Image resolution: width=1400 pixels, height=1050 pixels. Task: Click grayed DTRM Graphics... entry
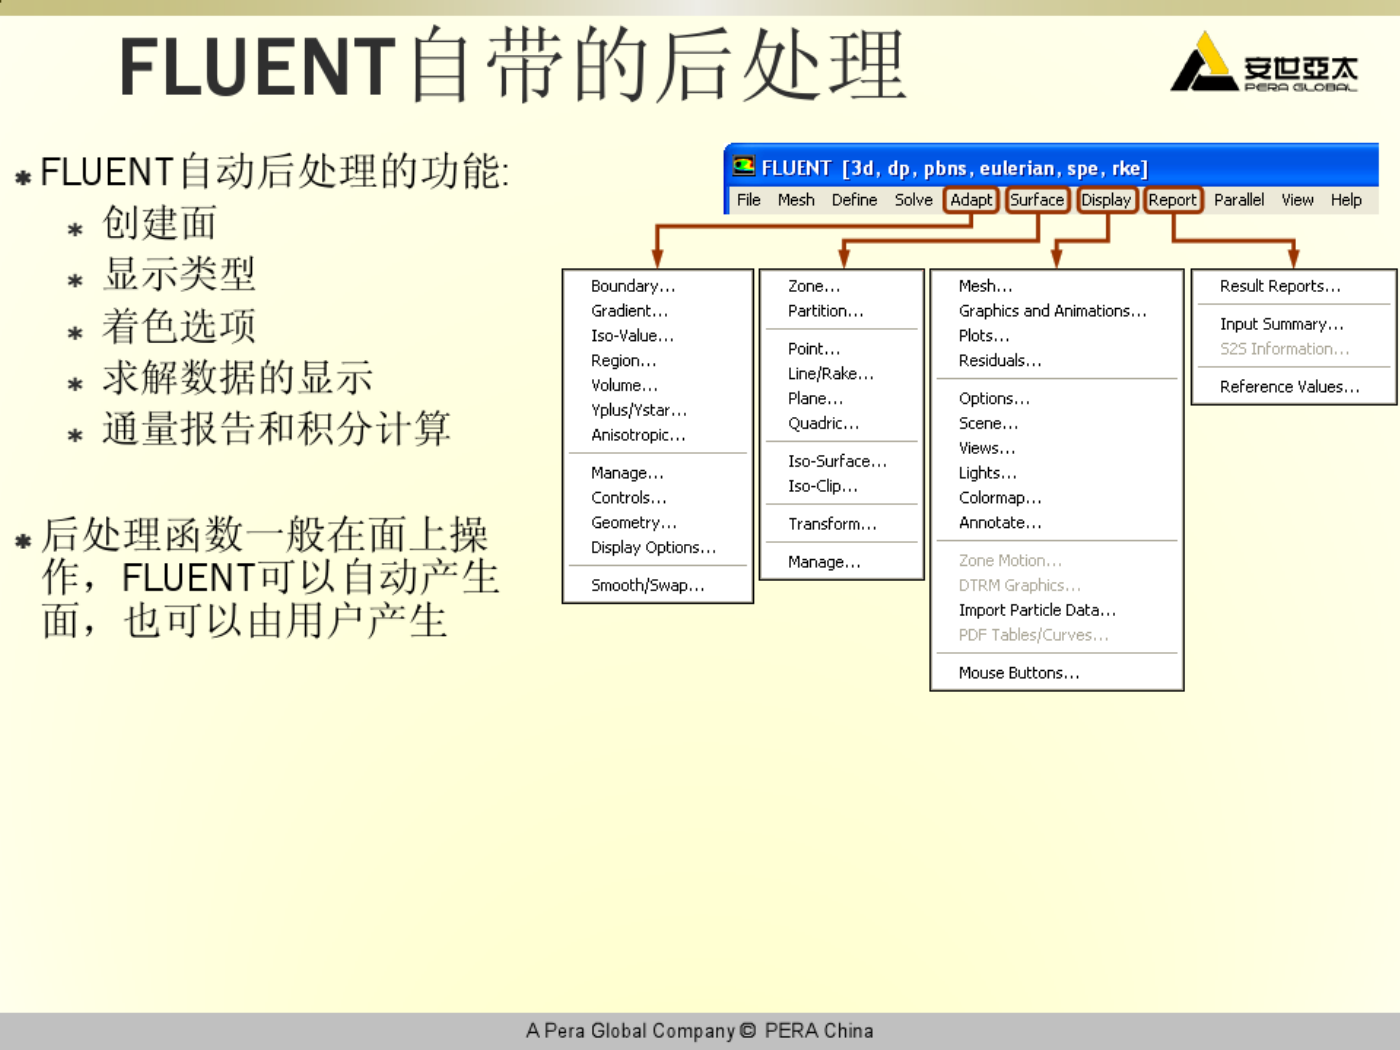point(1019,585)
